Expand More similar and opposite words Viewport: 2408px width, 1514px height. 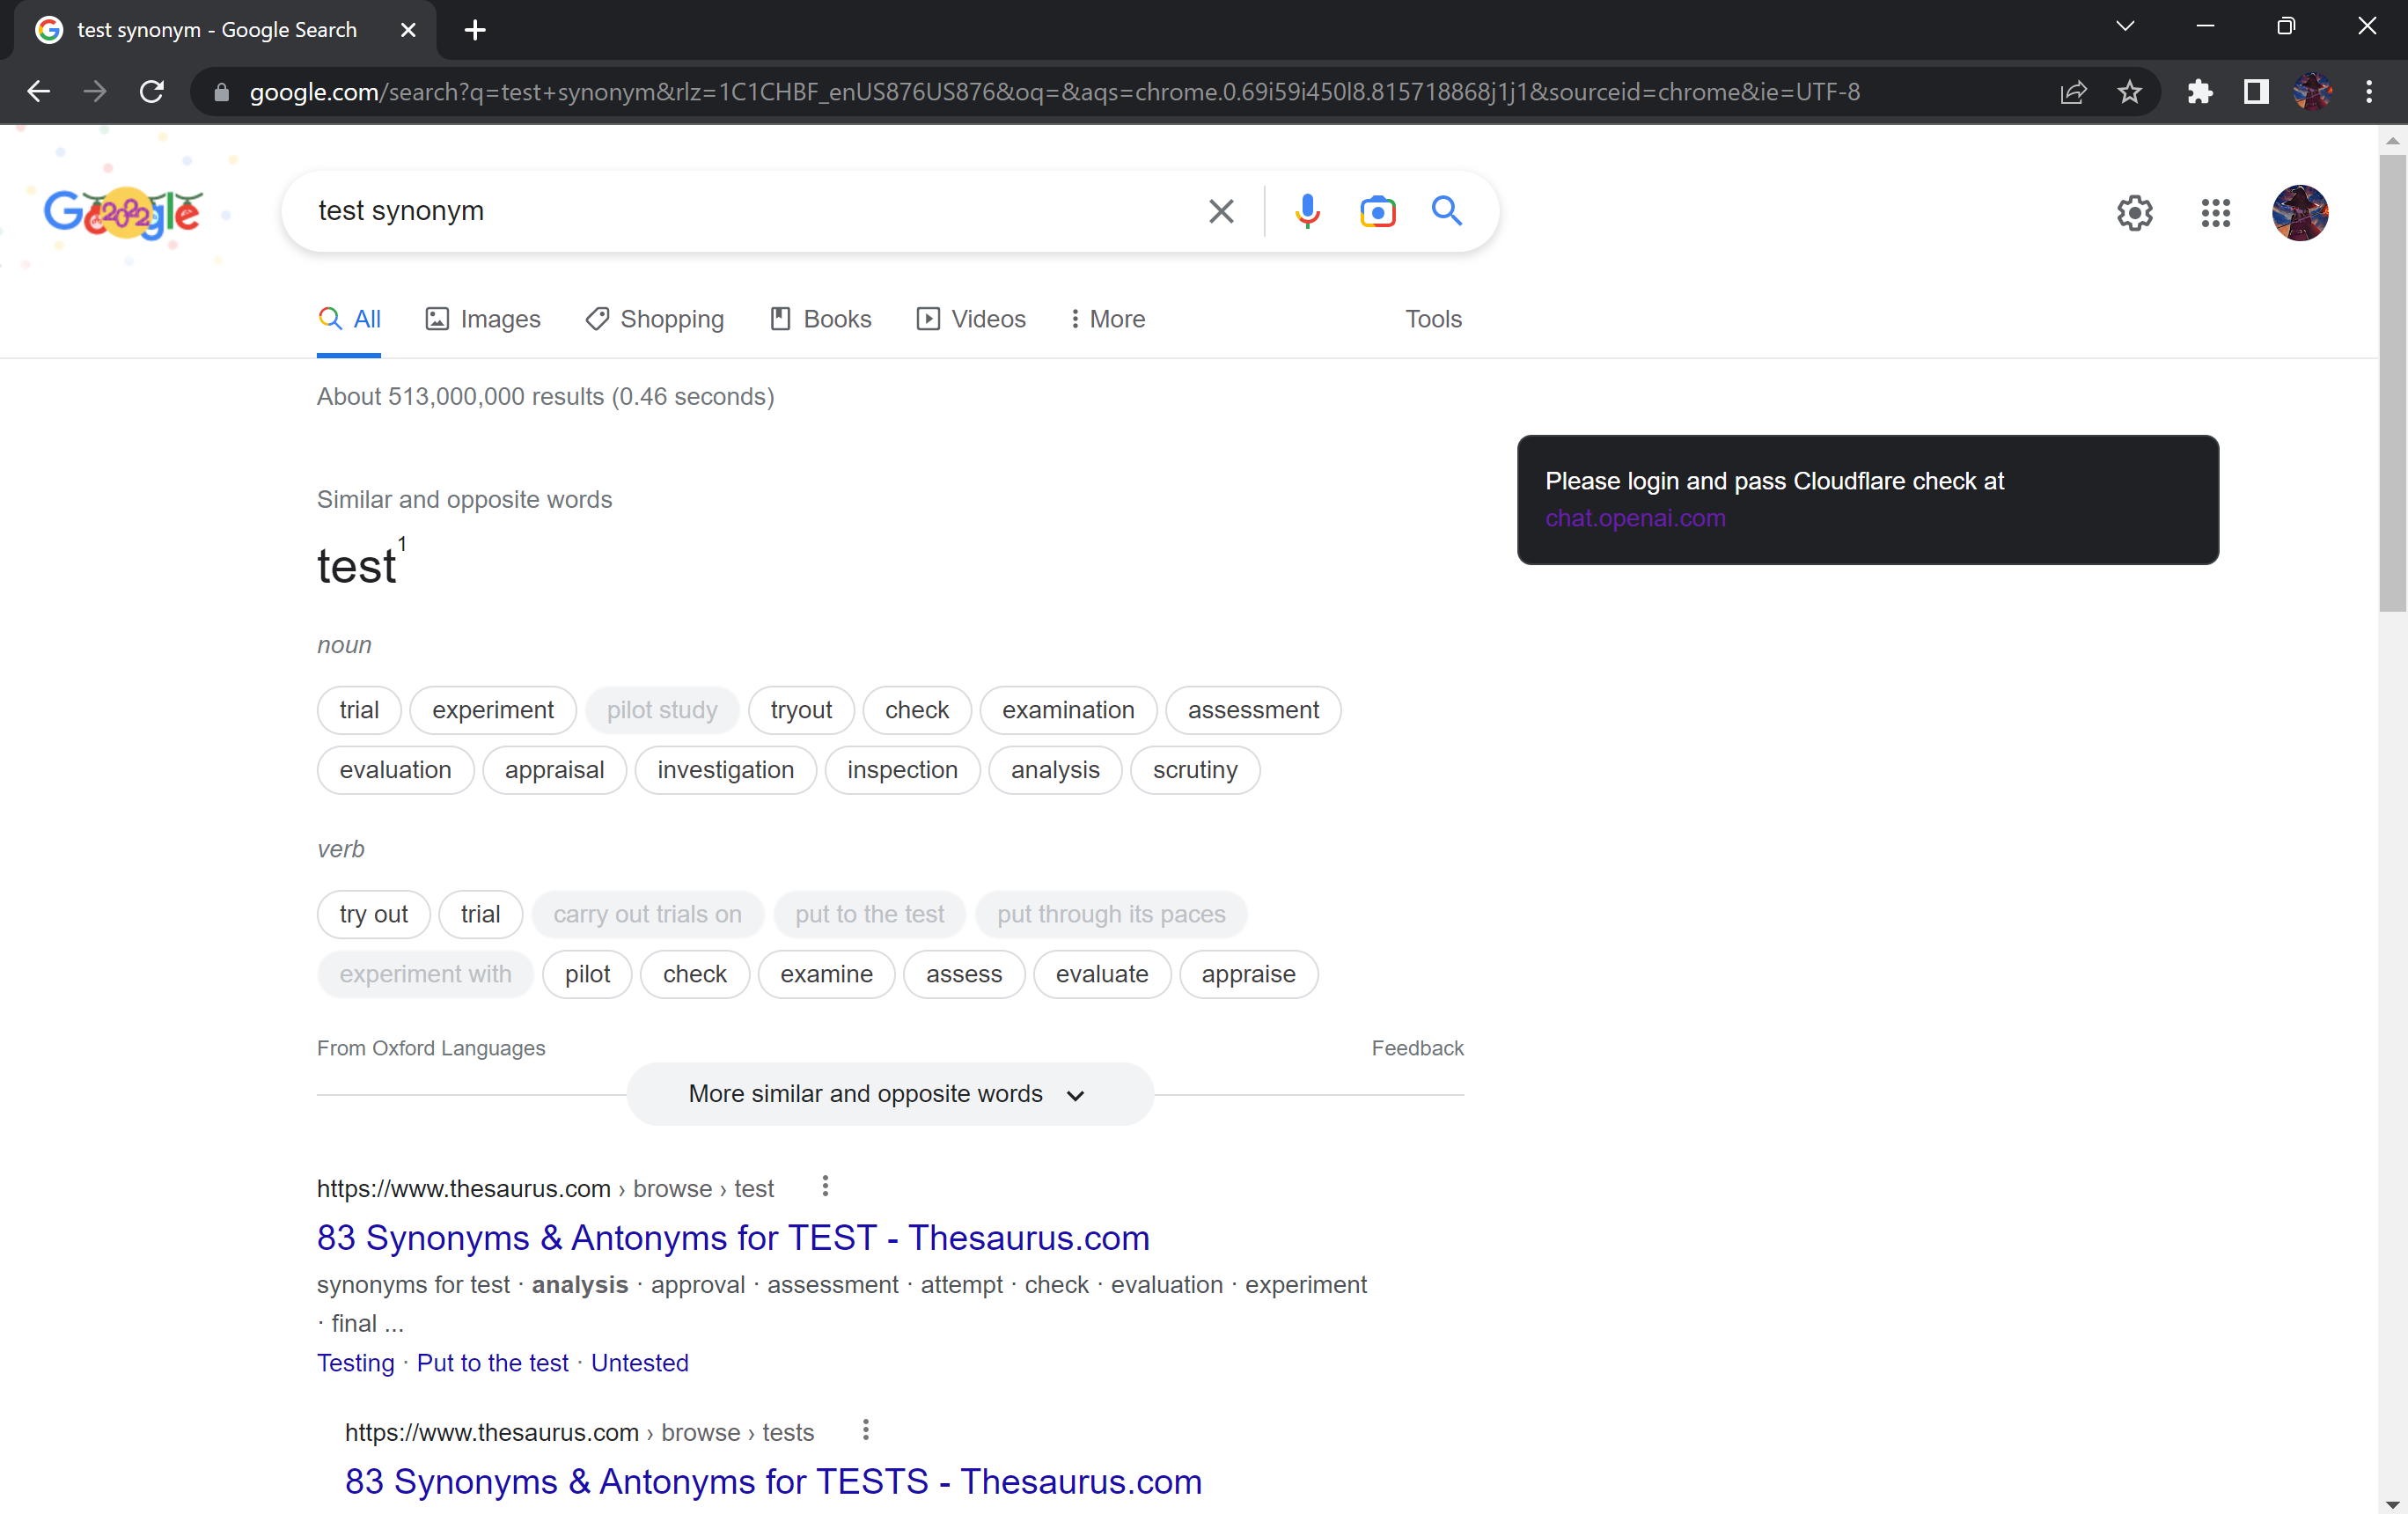point(888,1093)
